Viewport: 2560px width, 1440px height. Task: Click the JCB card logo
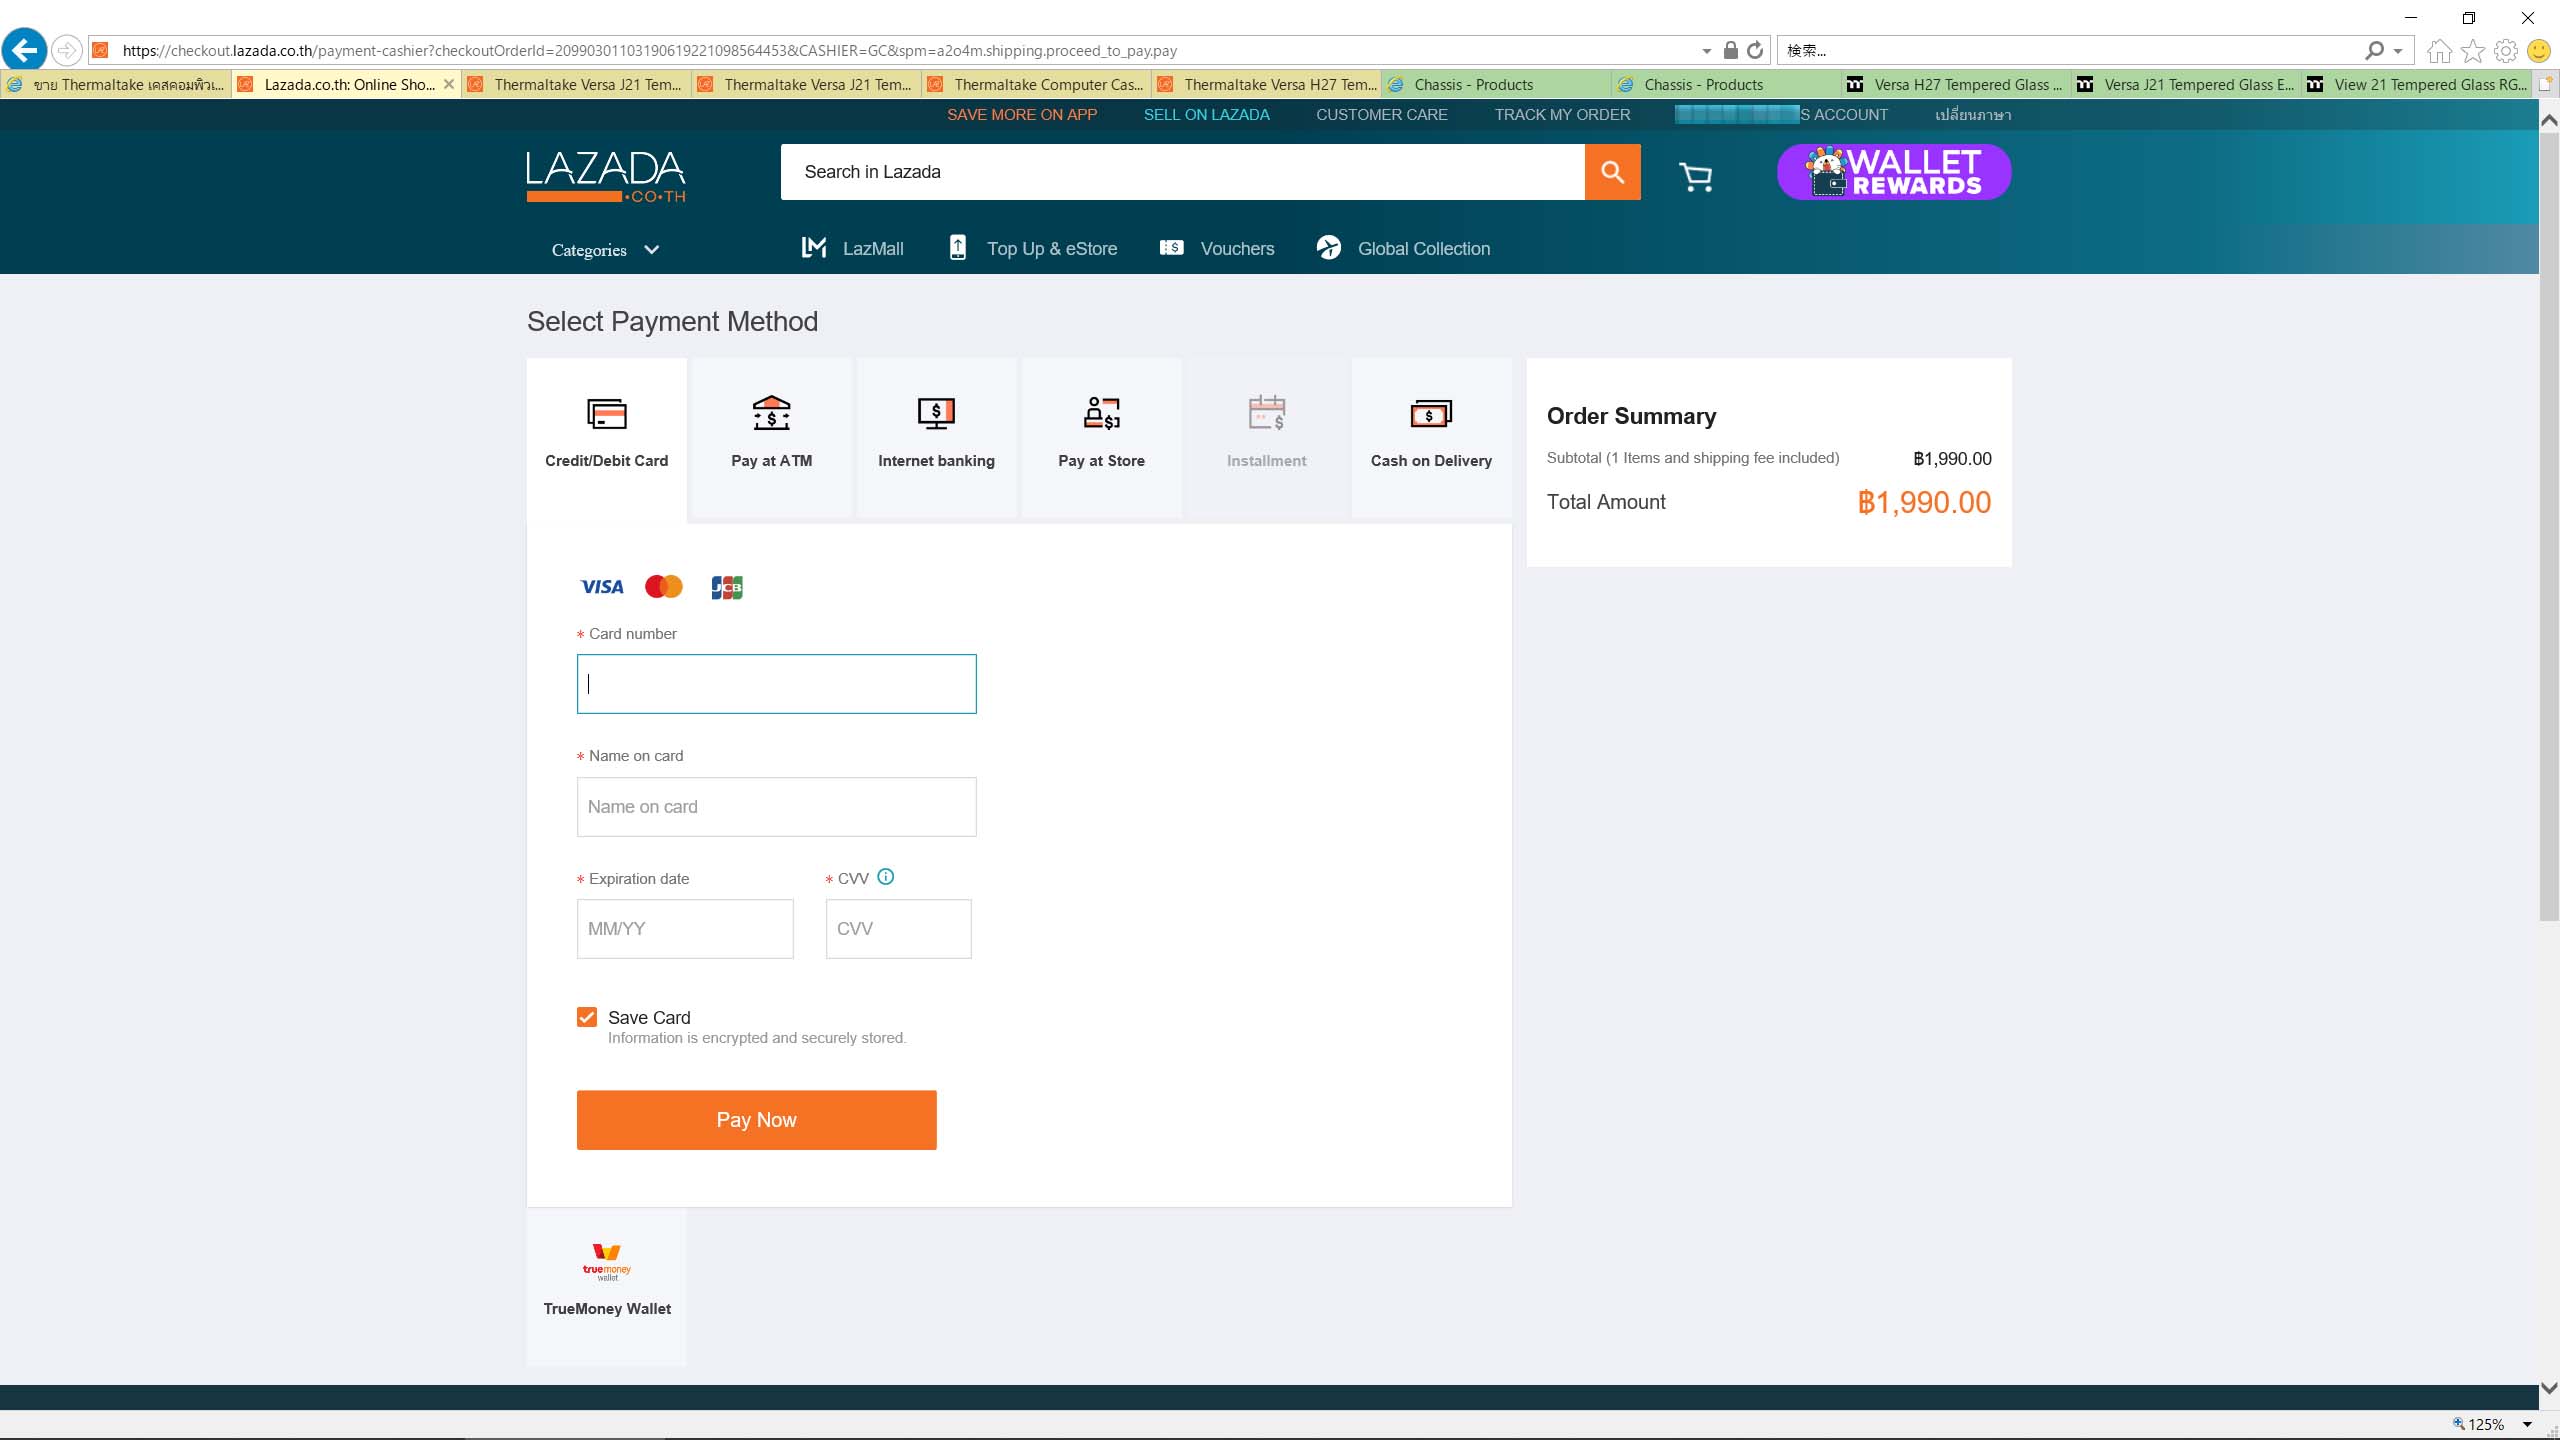[727, 587]
